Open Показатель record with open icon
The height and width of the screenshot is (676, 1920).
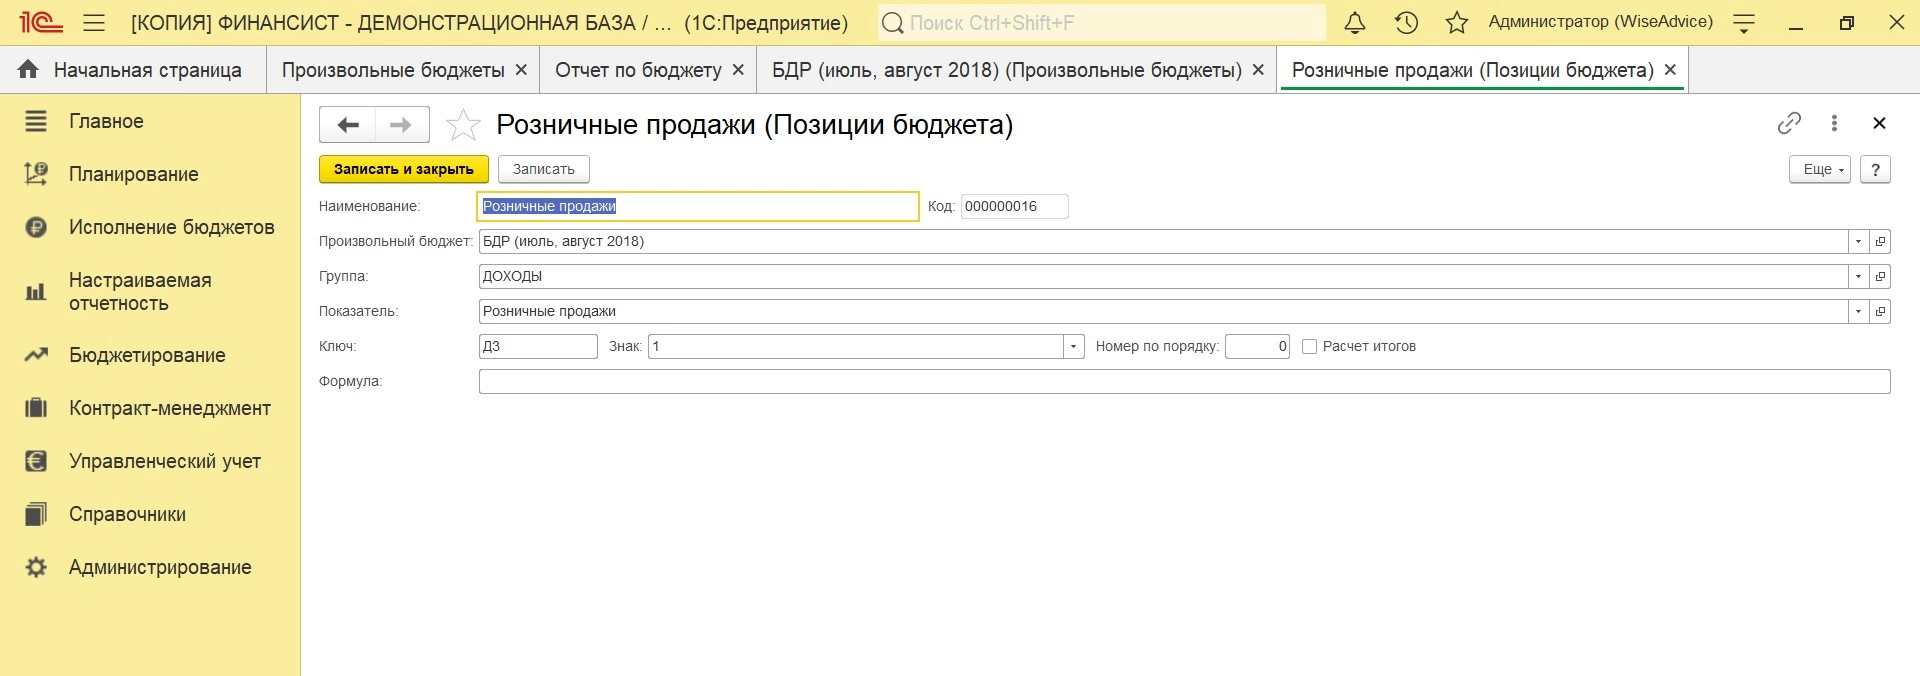tap(1880, 311)
